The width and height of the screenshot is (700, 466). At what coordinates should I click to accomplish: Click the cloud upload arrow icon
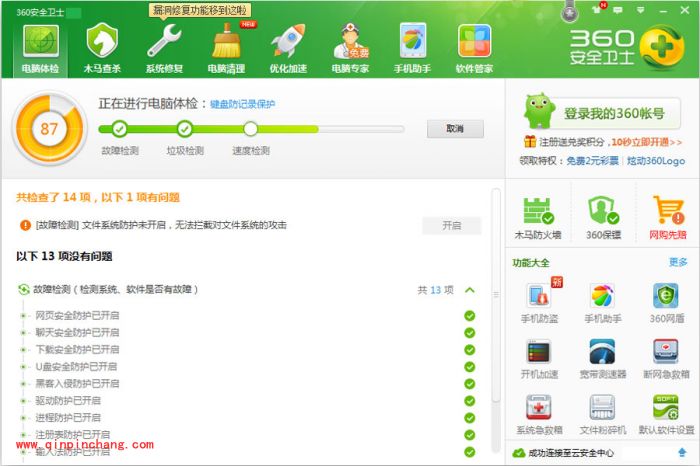click(682, 453)
